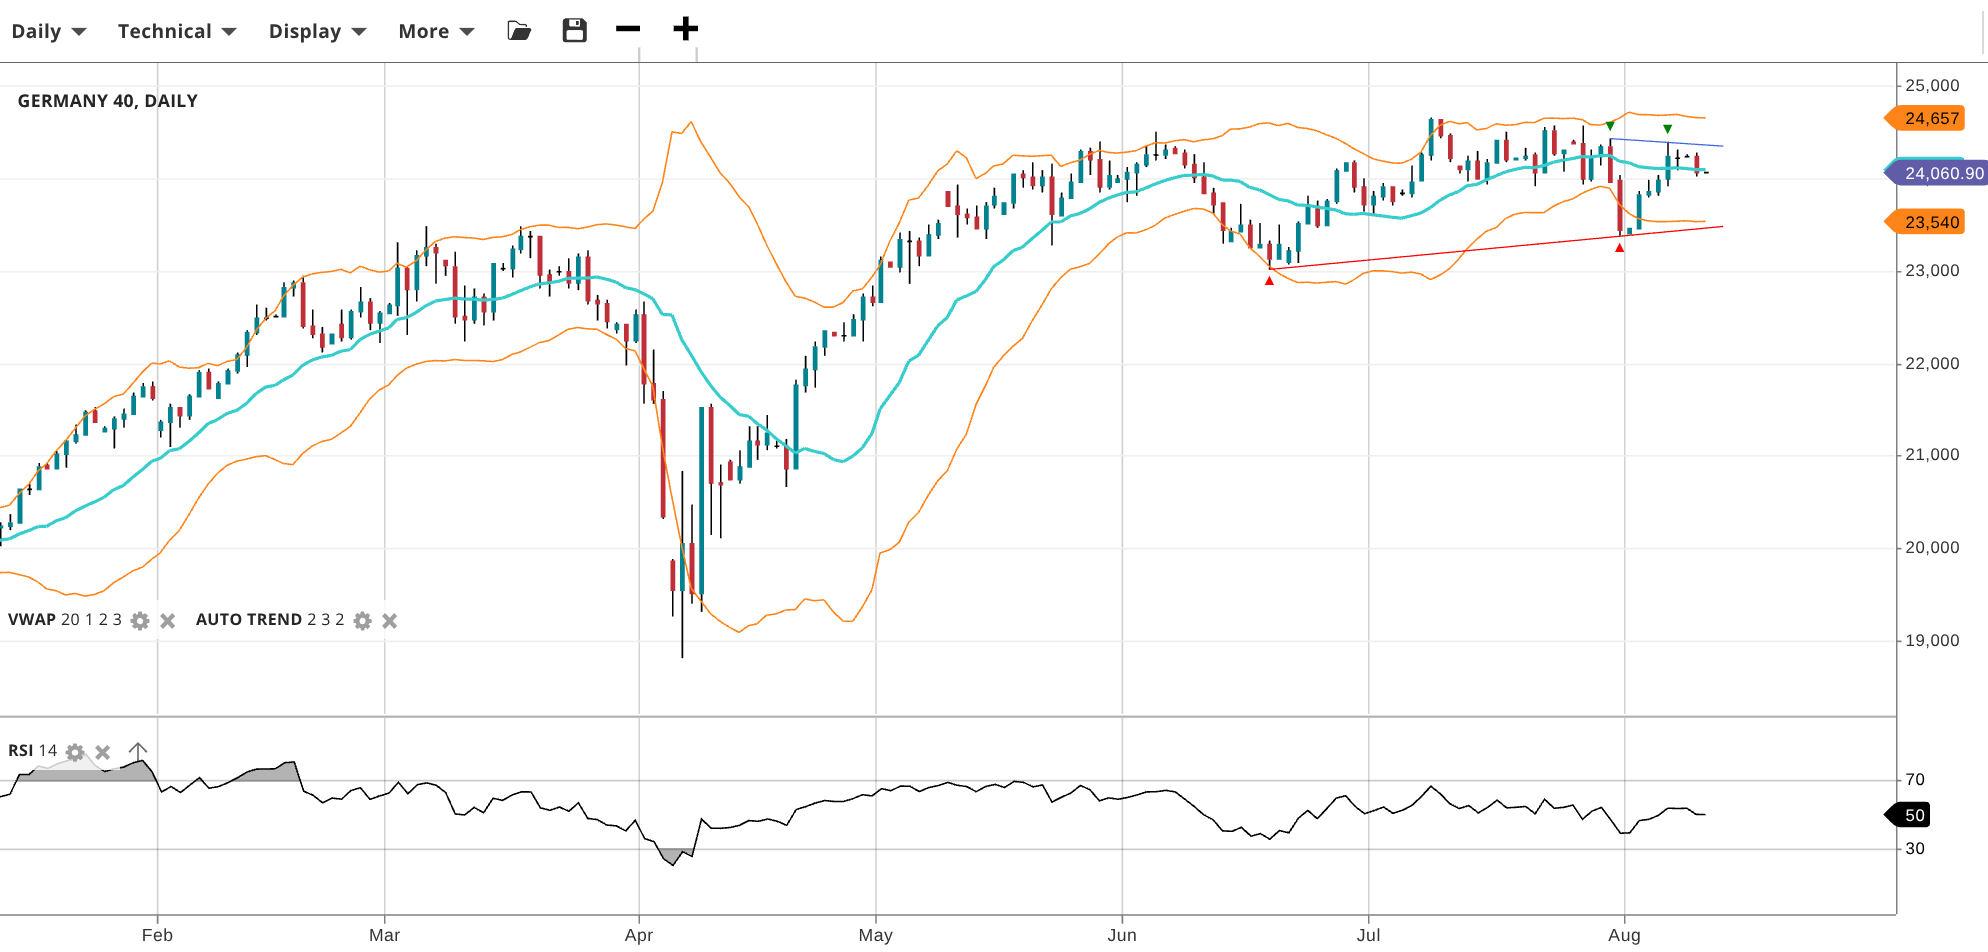Click the 24,657 upper band price label
The height and width of the screenshot is (952, 1988).
coord(1929,119)
